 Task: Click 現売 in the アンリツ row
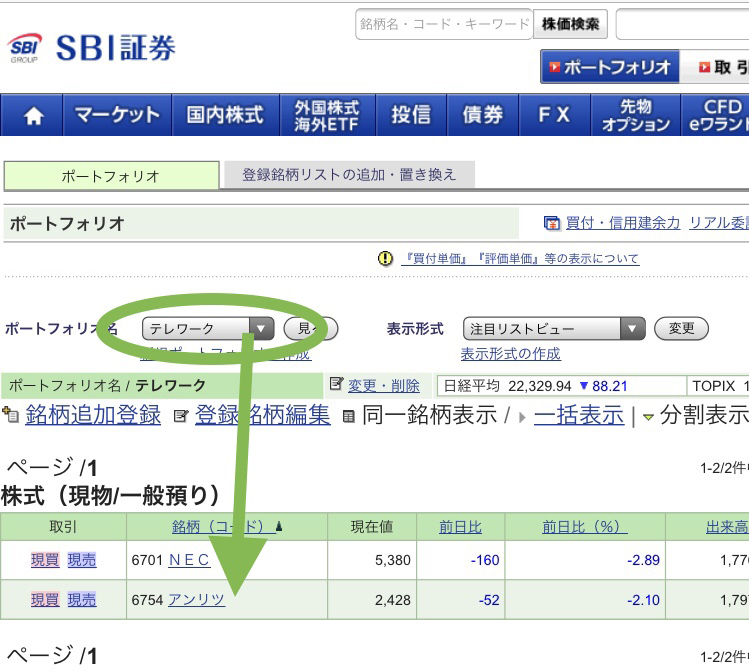pyautogui.click(x=82, y=600)
